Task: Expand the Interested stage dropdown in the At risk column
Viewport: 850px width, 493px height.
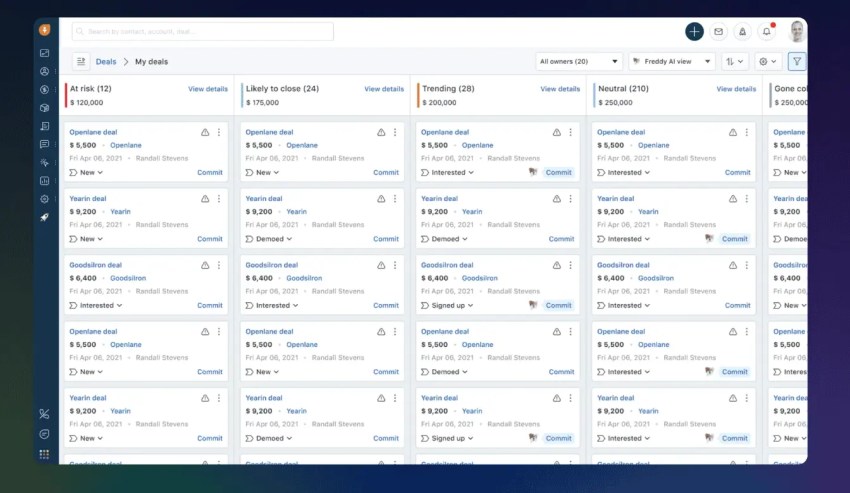Action: pos(96,305)
